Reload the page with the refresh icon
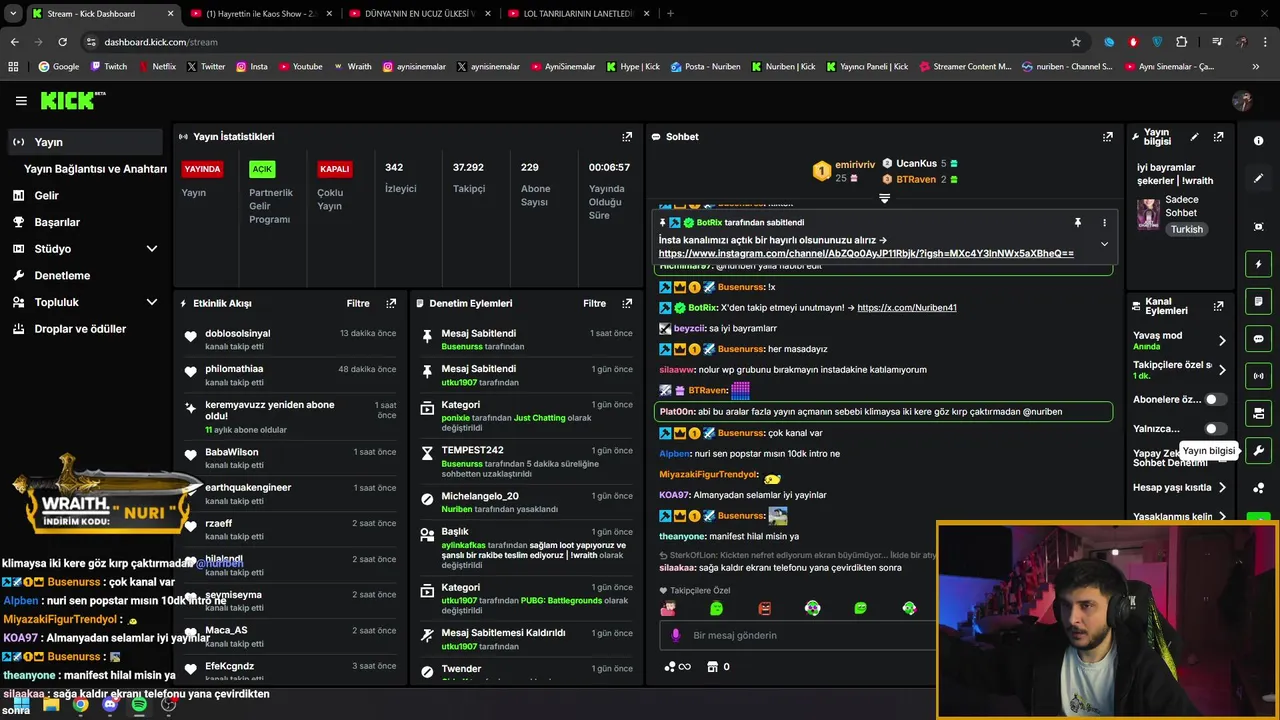Image resolution: width=1280 pixels, height=720 pixels. 62,42
